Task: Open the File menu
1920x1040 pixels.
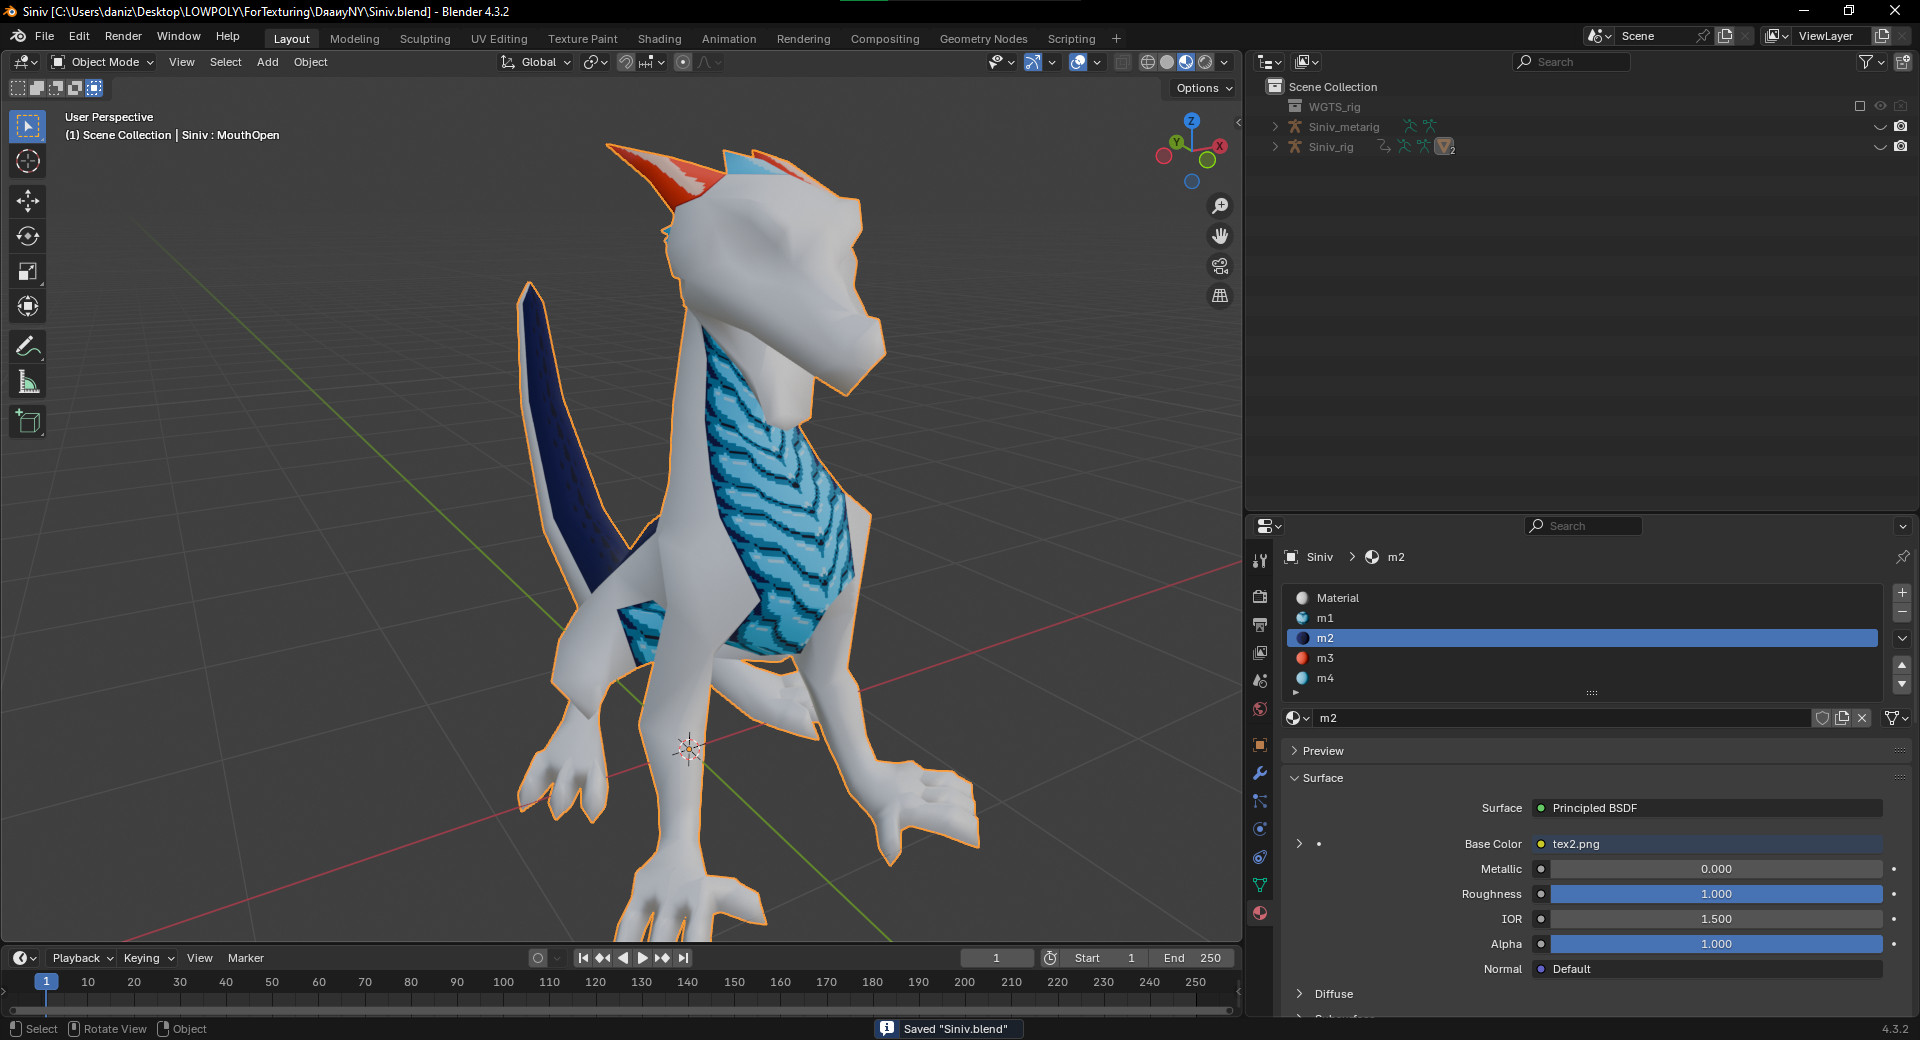Action: coord(44,36)
